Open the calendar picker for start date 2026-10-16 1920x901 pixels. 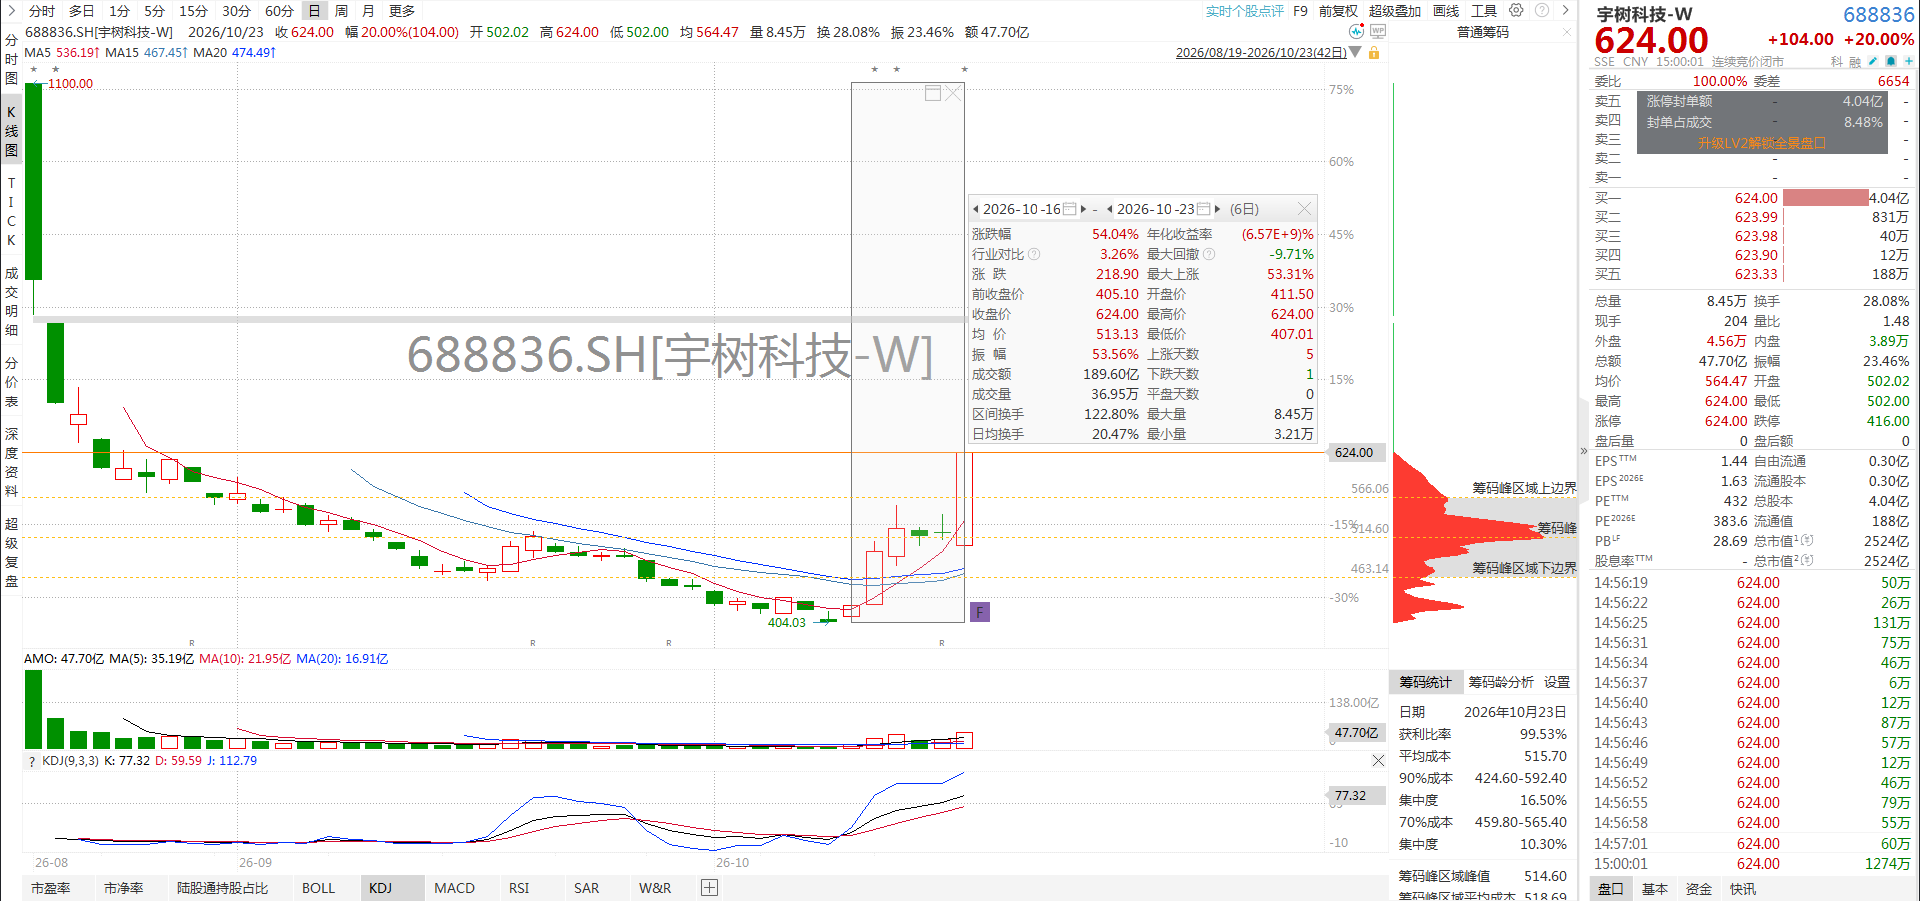tap(1069, 209)
